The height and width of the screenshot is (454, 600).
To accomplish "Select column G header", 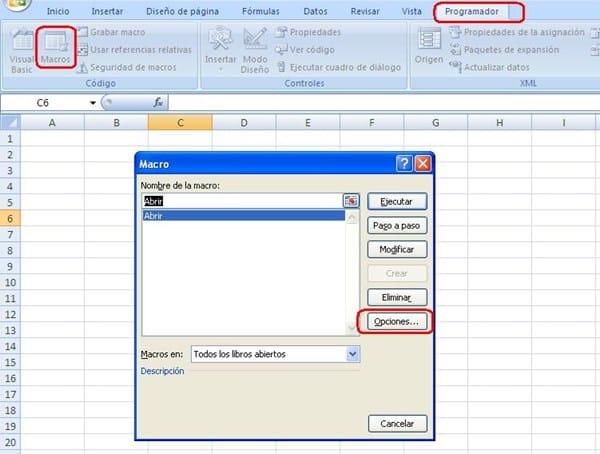I will pos(436,123).
